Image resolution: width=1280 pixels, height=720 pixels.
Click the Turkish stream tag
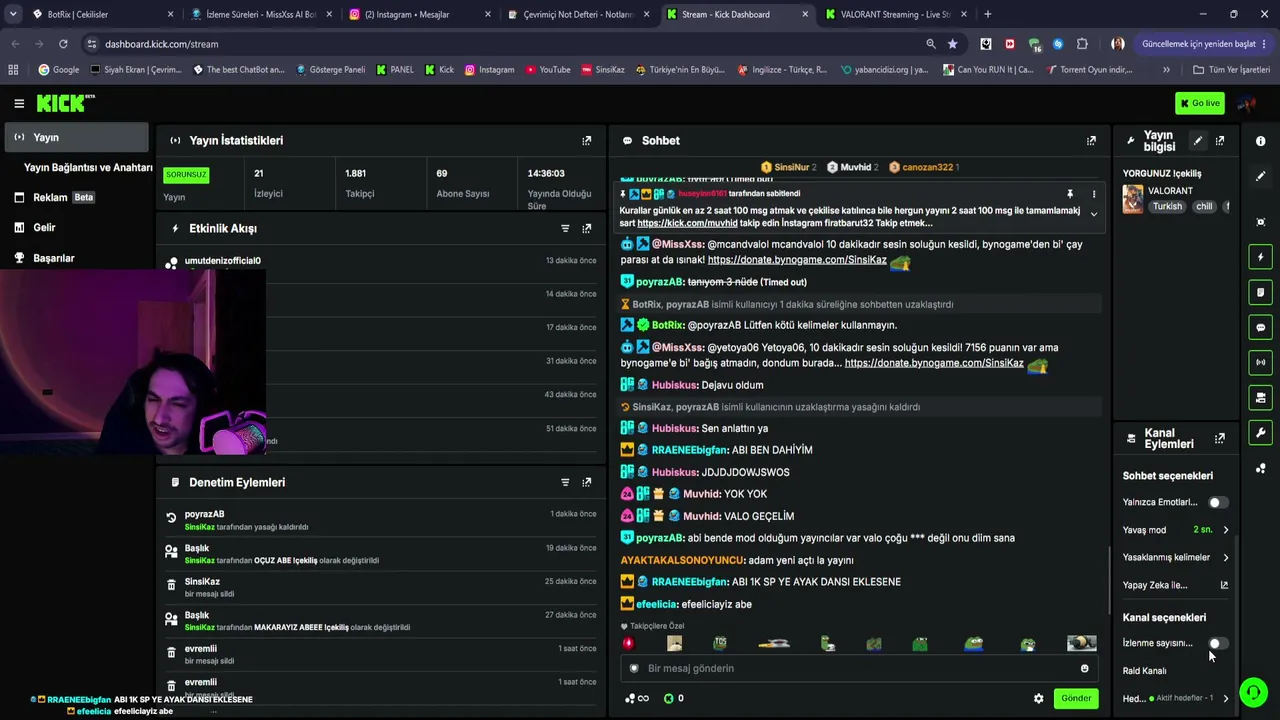(x=1167, y=206)
